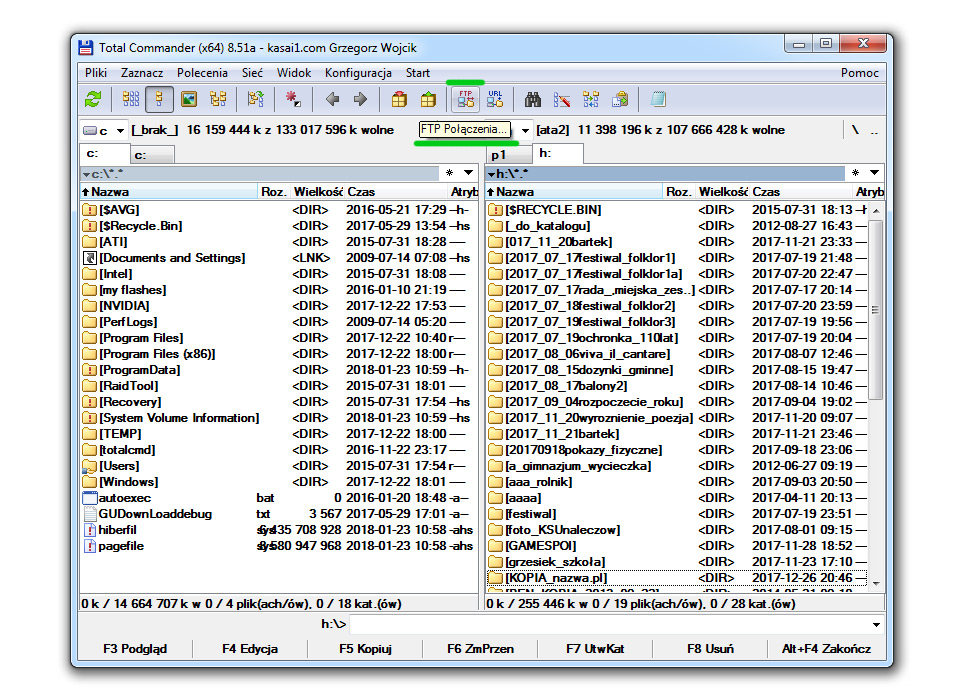Select the [Program Files (x86)] row

tap(279, 354)
